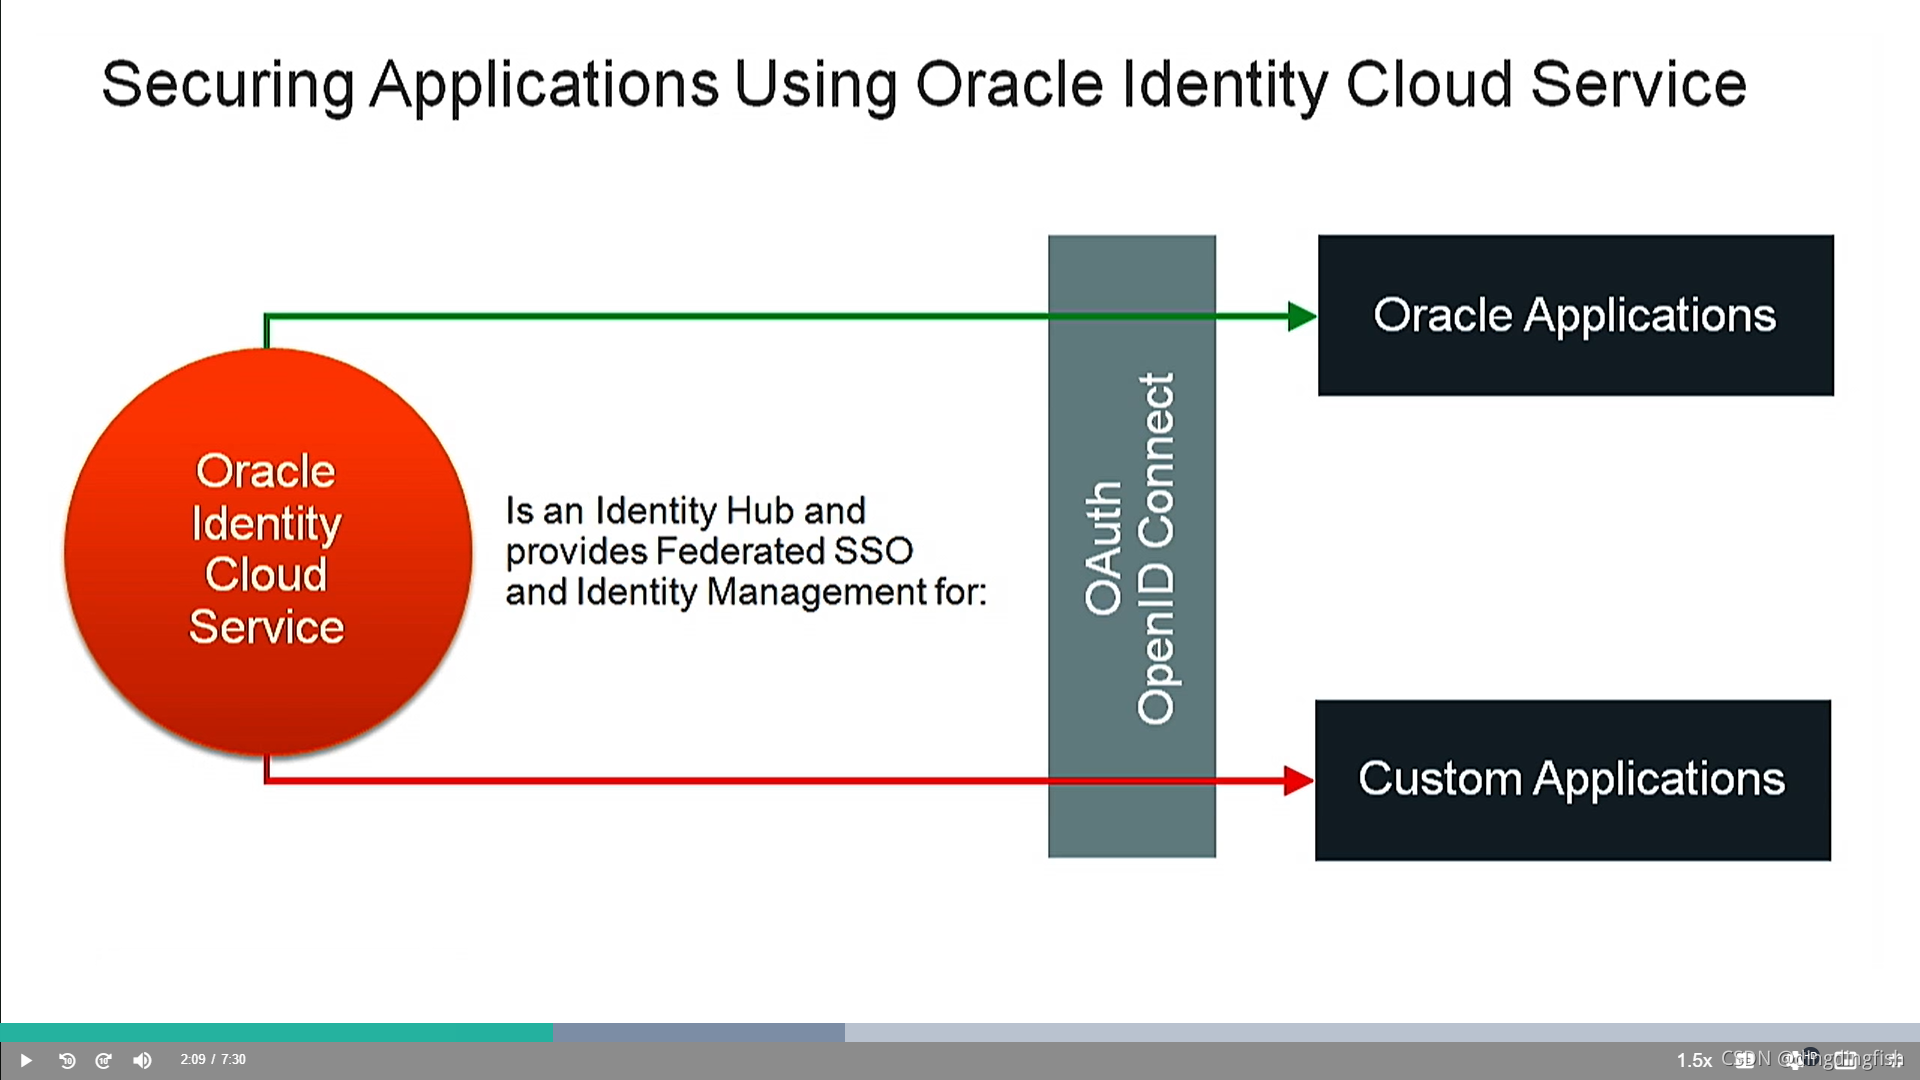The width and height of the screenshot is (1920, 1080).
Task: Click the picture-in-picture view icon
Action: point(1846,1060)
